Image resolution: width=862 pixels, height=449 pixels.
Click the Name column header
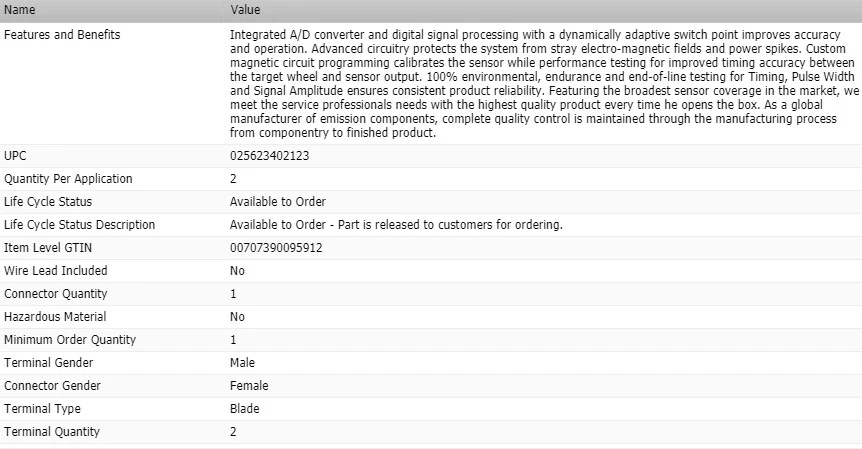tap(20, 10)
